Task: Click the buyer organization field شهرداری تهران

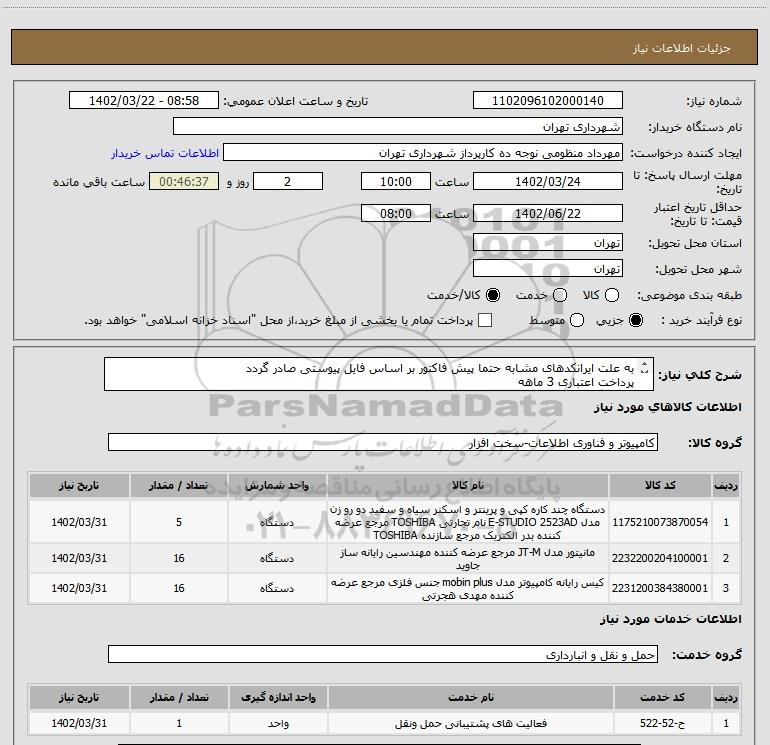Action: tap(398, 127)
